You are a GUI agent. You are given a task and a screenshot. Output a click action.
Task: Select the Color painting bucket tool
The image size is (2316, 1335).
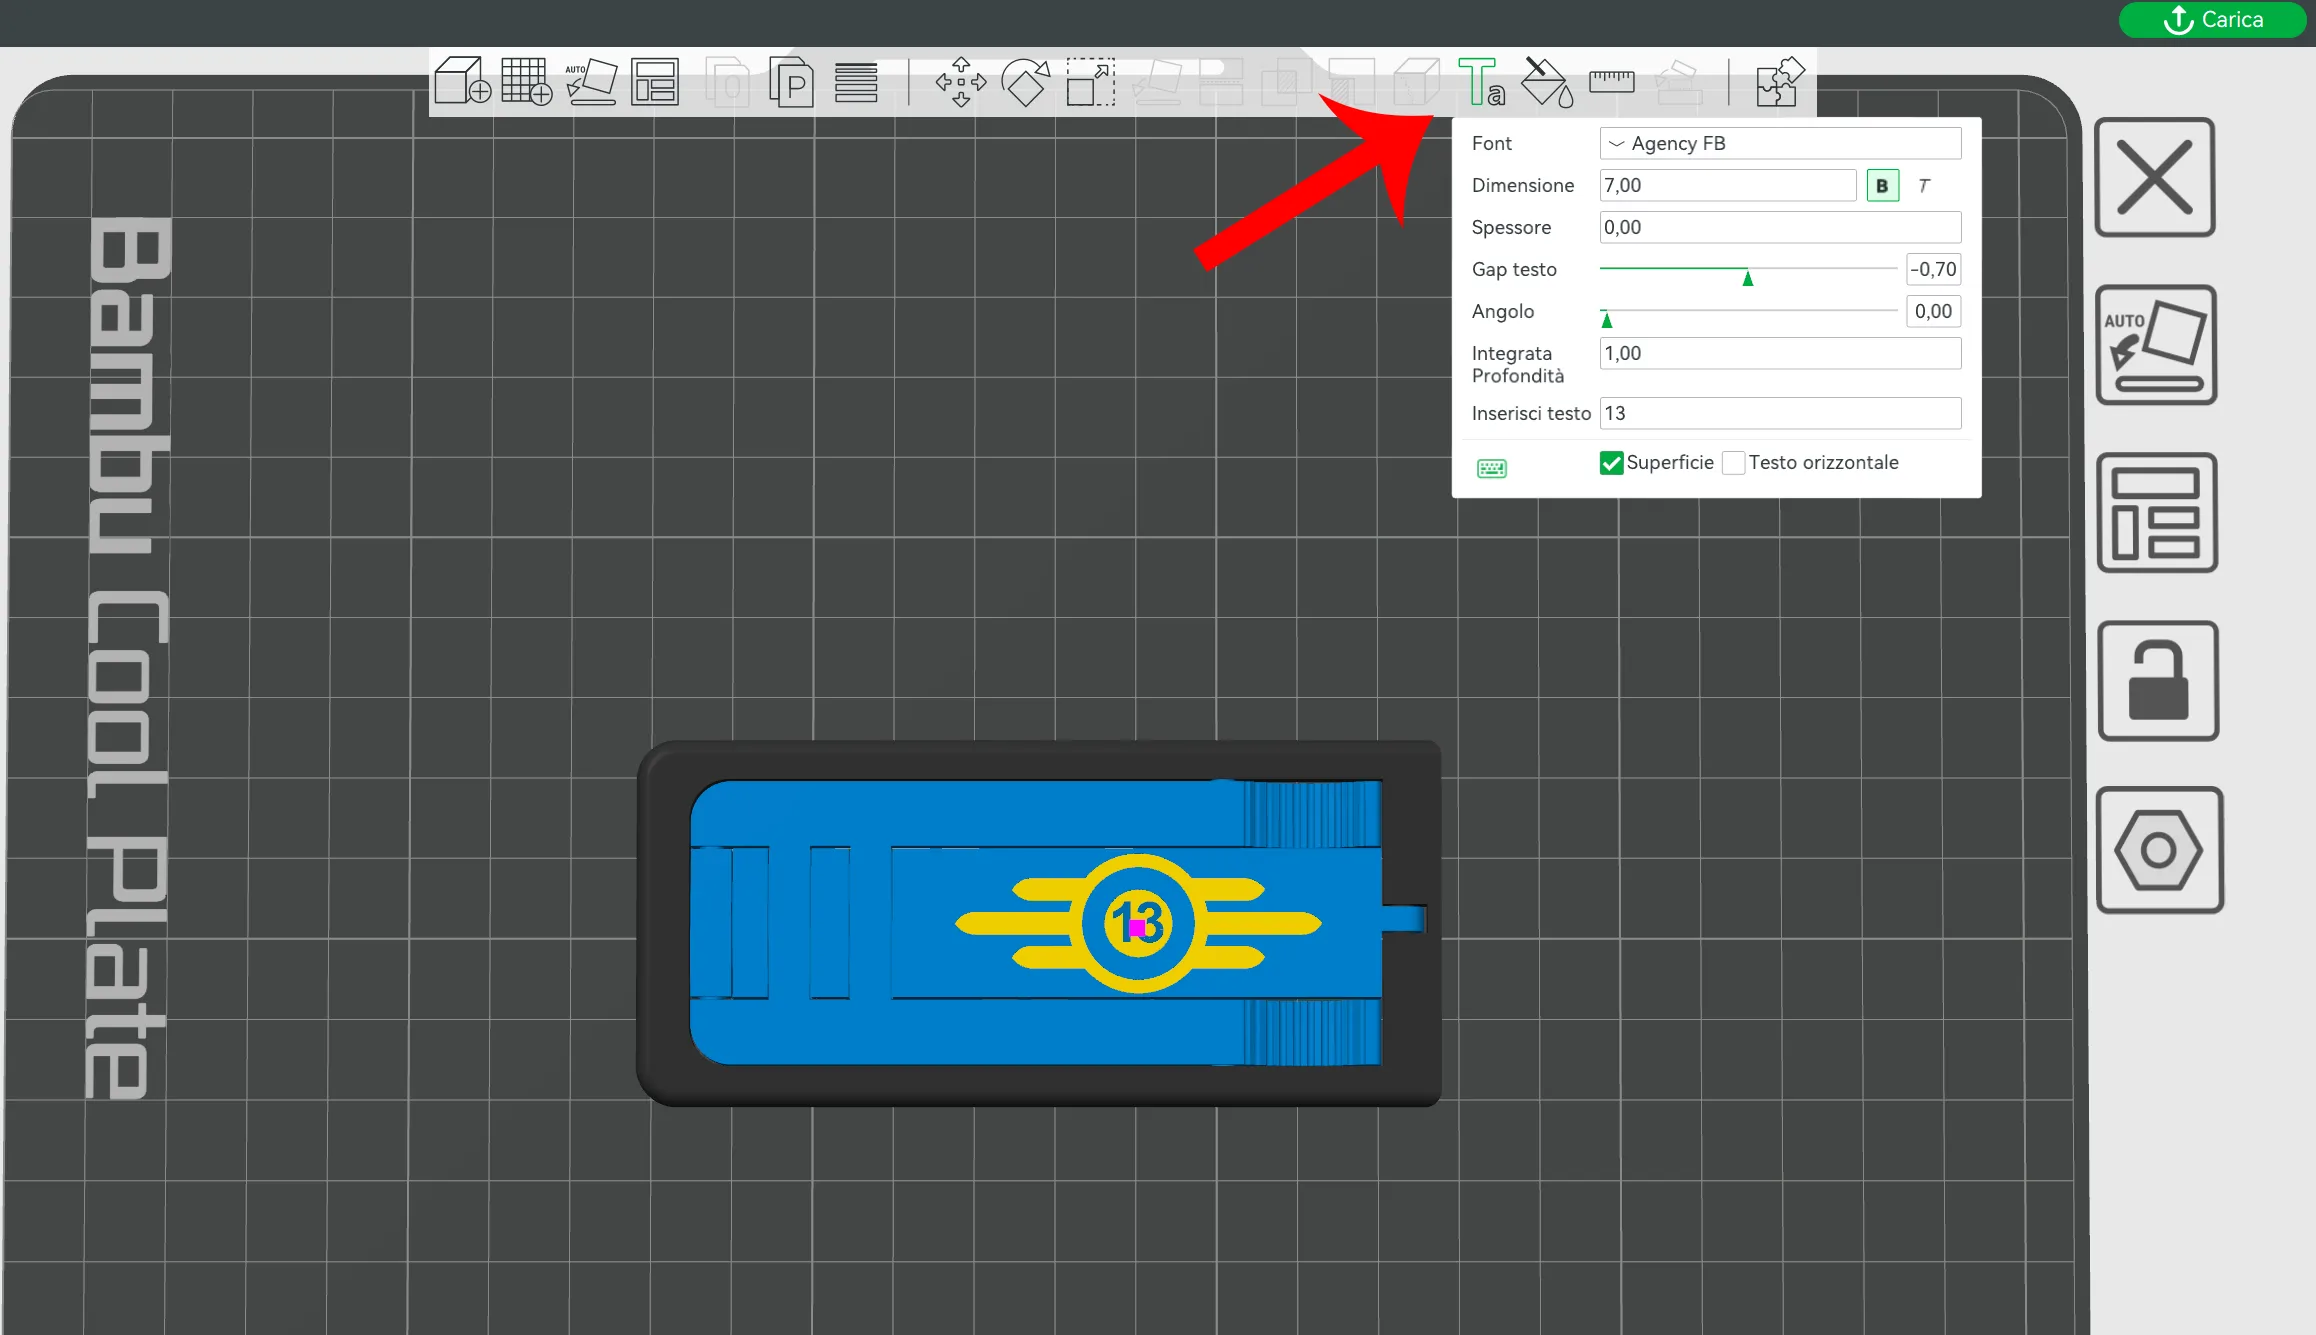[1547, 81]
